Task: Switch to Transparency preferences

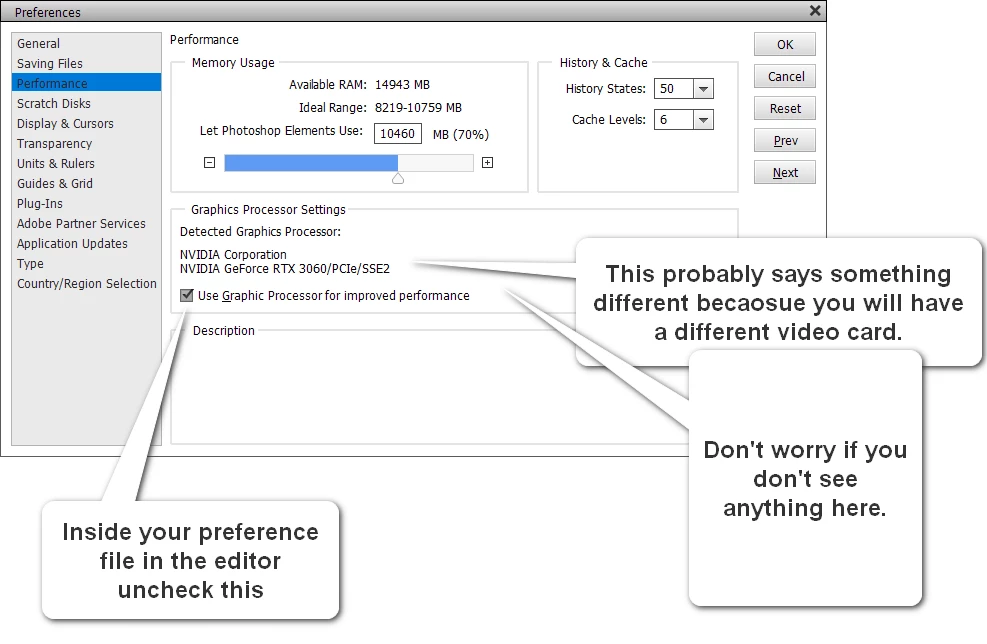Action: click(x=86, y=144)
